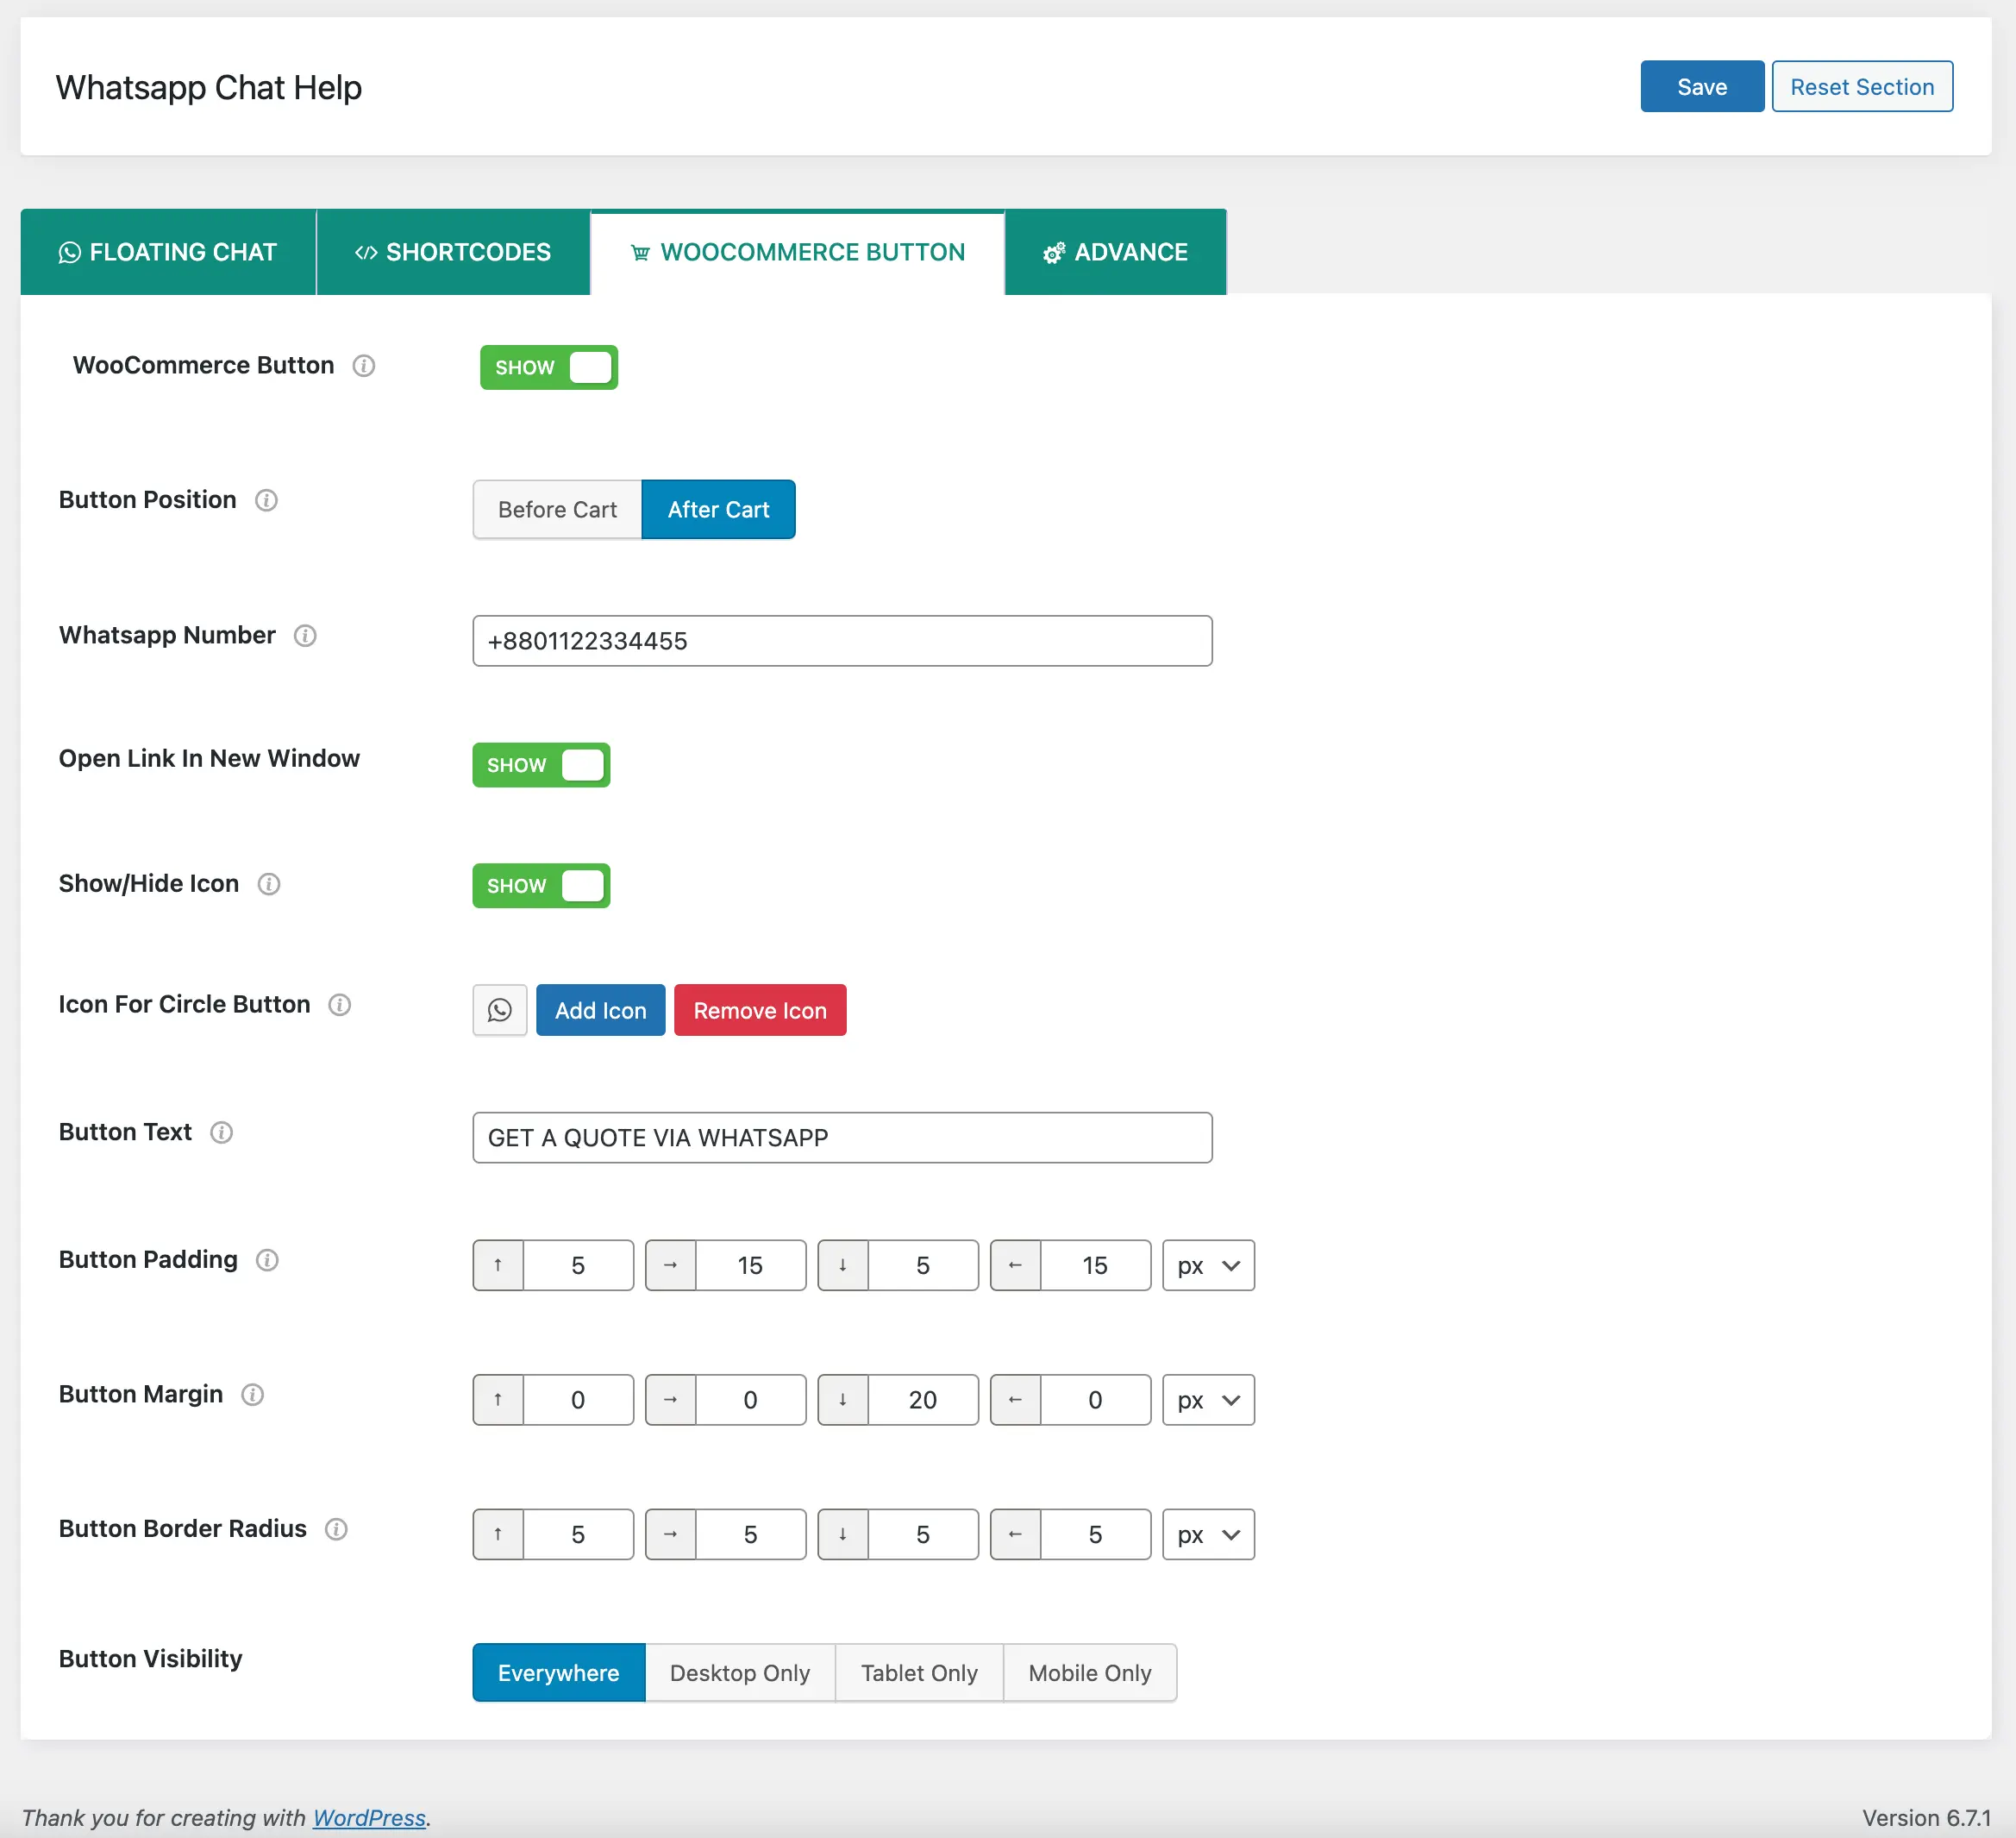Set visibility to Everywhere

click(x=559, y=1673)
